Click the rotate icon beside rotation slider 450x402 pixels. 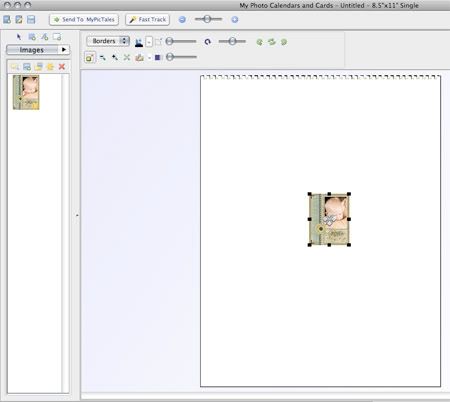point(208,42)
